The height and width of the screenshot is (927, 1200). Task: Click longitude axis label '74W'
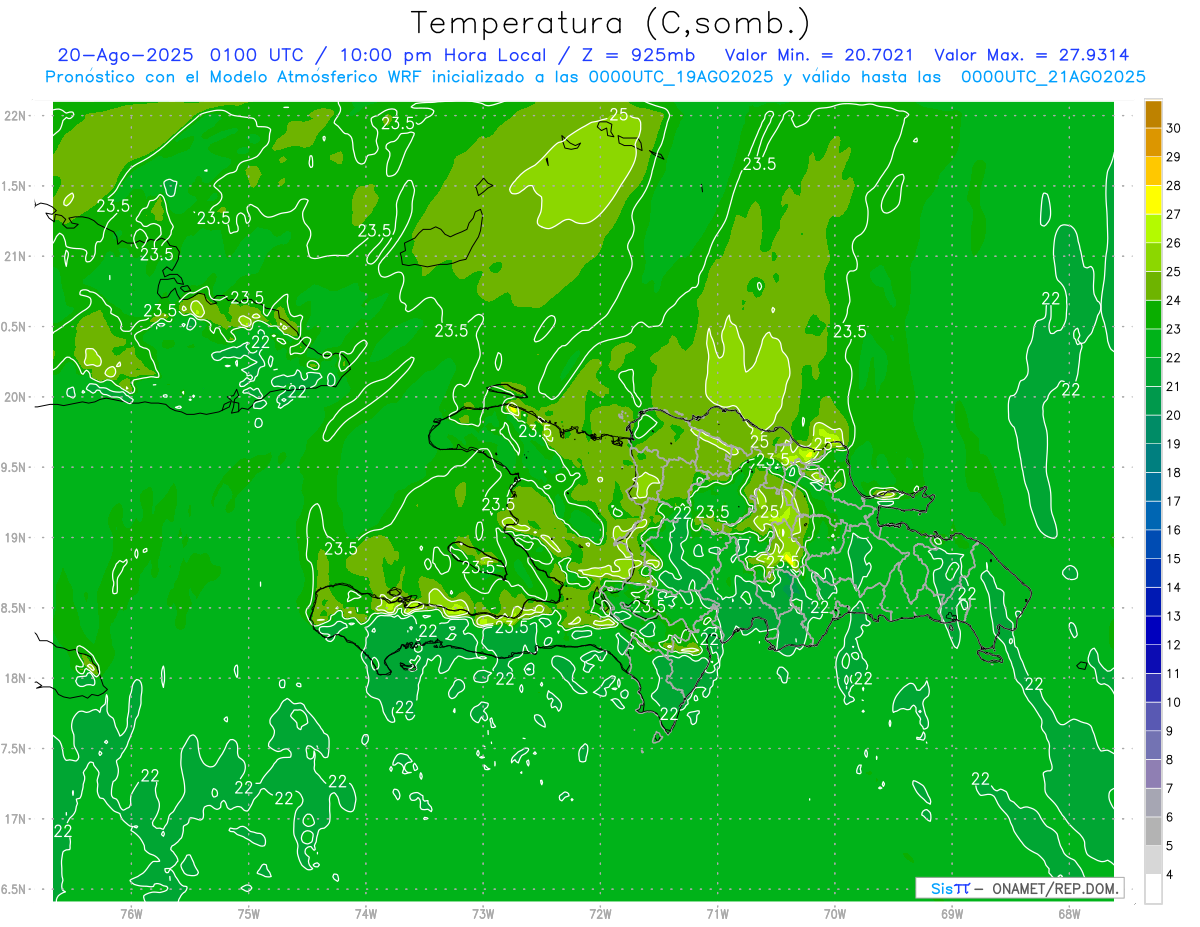point(366,913)
